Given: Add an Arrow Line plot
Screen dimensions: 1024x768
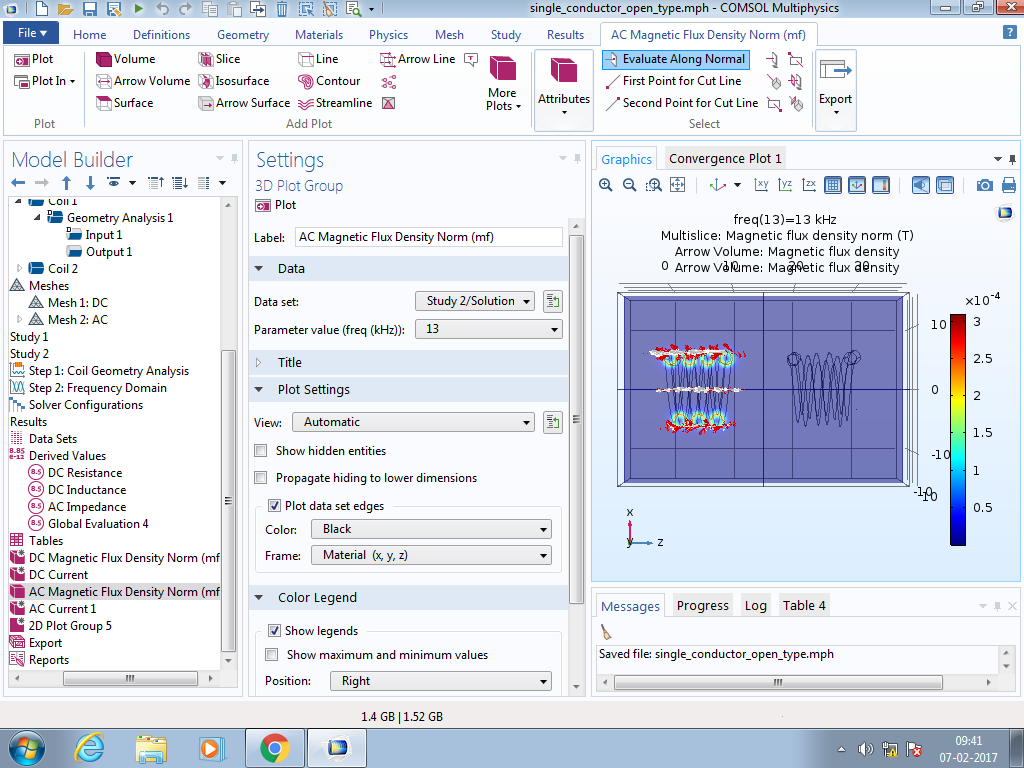Looking at the screenshot, I should pos(418,59).
